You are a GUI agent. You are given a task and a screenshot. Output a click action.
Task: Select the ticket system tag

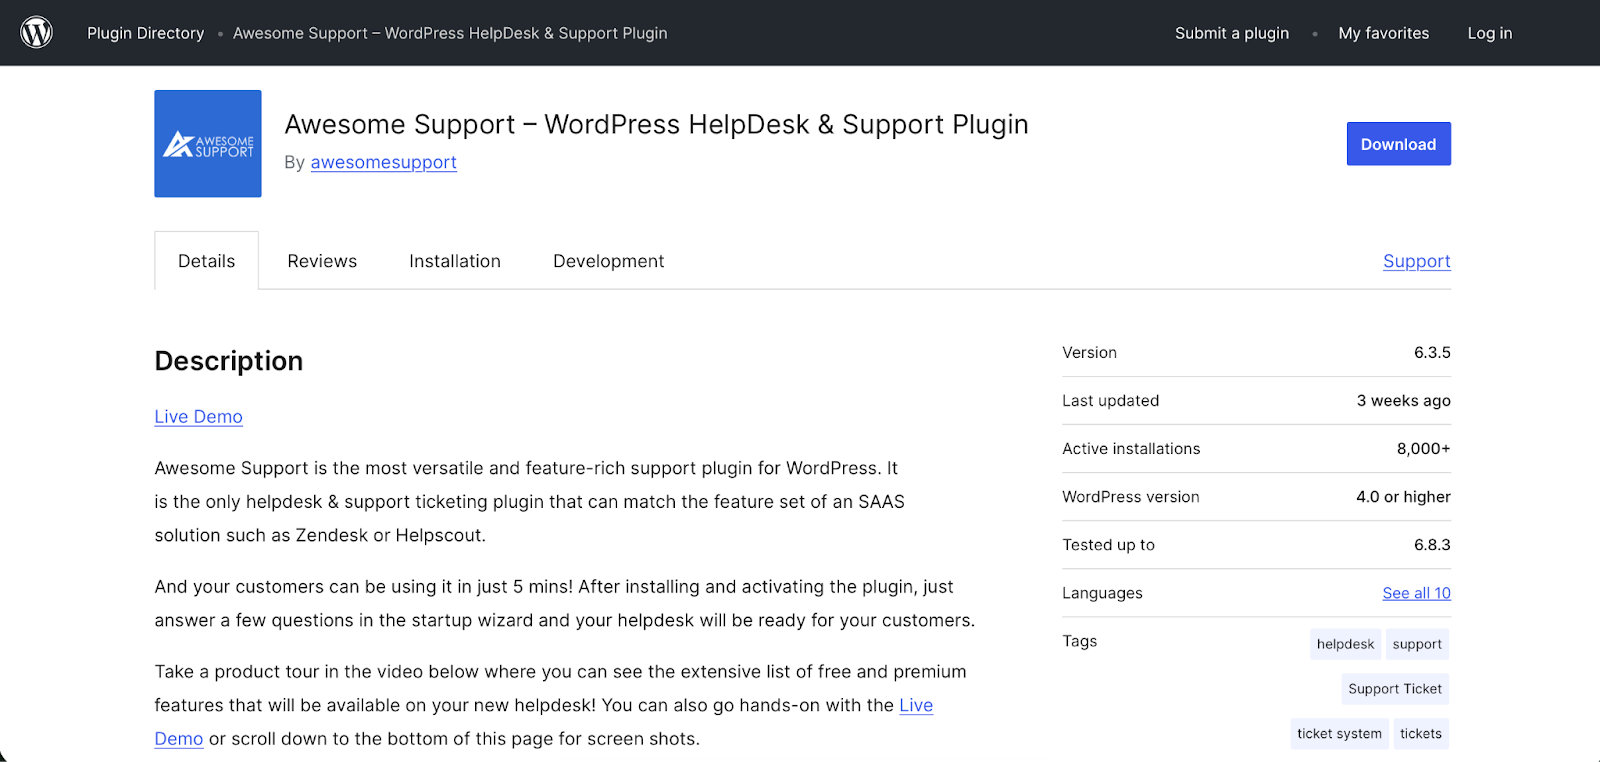point(1339,734)
